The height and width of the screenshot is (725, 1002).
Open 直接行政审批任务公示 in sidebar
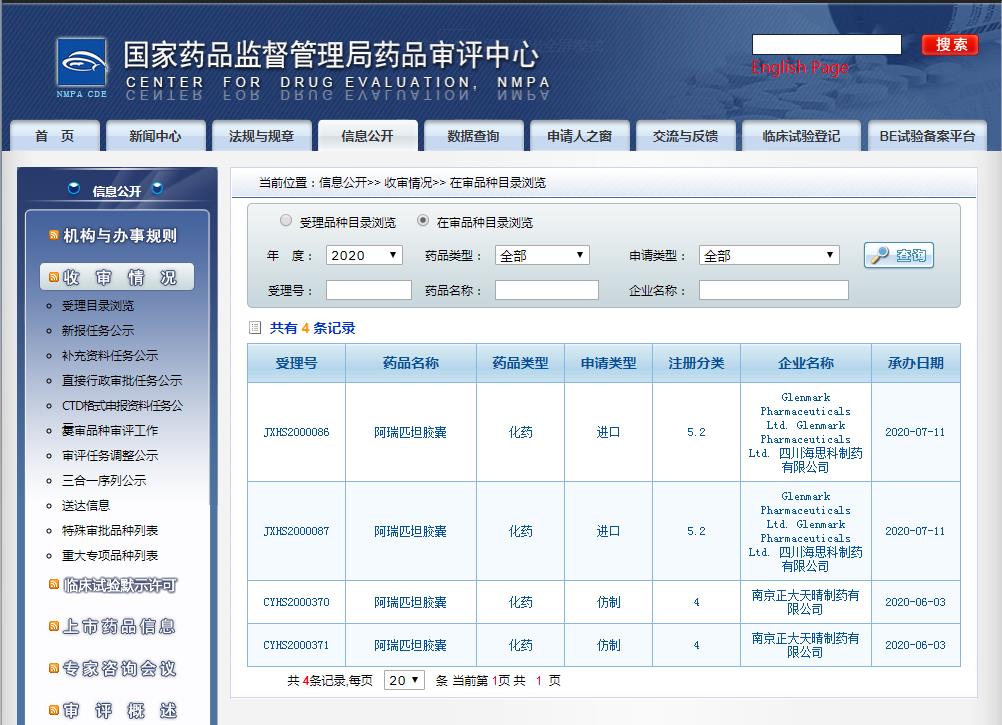122,380
